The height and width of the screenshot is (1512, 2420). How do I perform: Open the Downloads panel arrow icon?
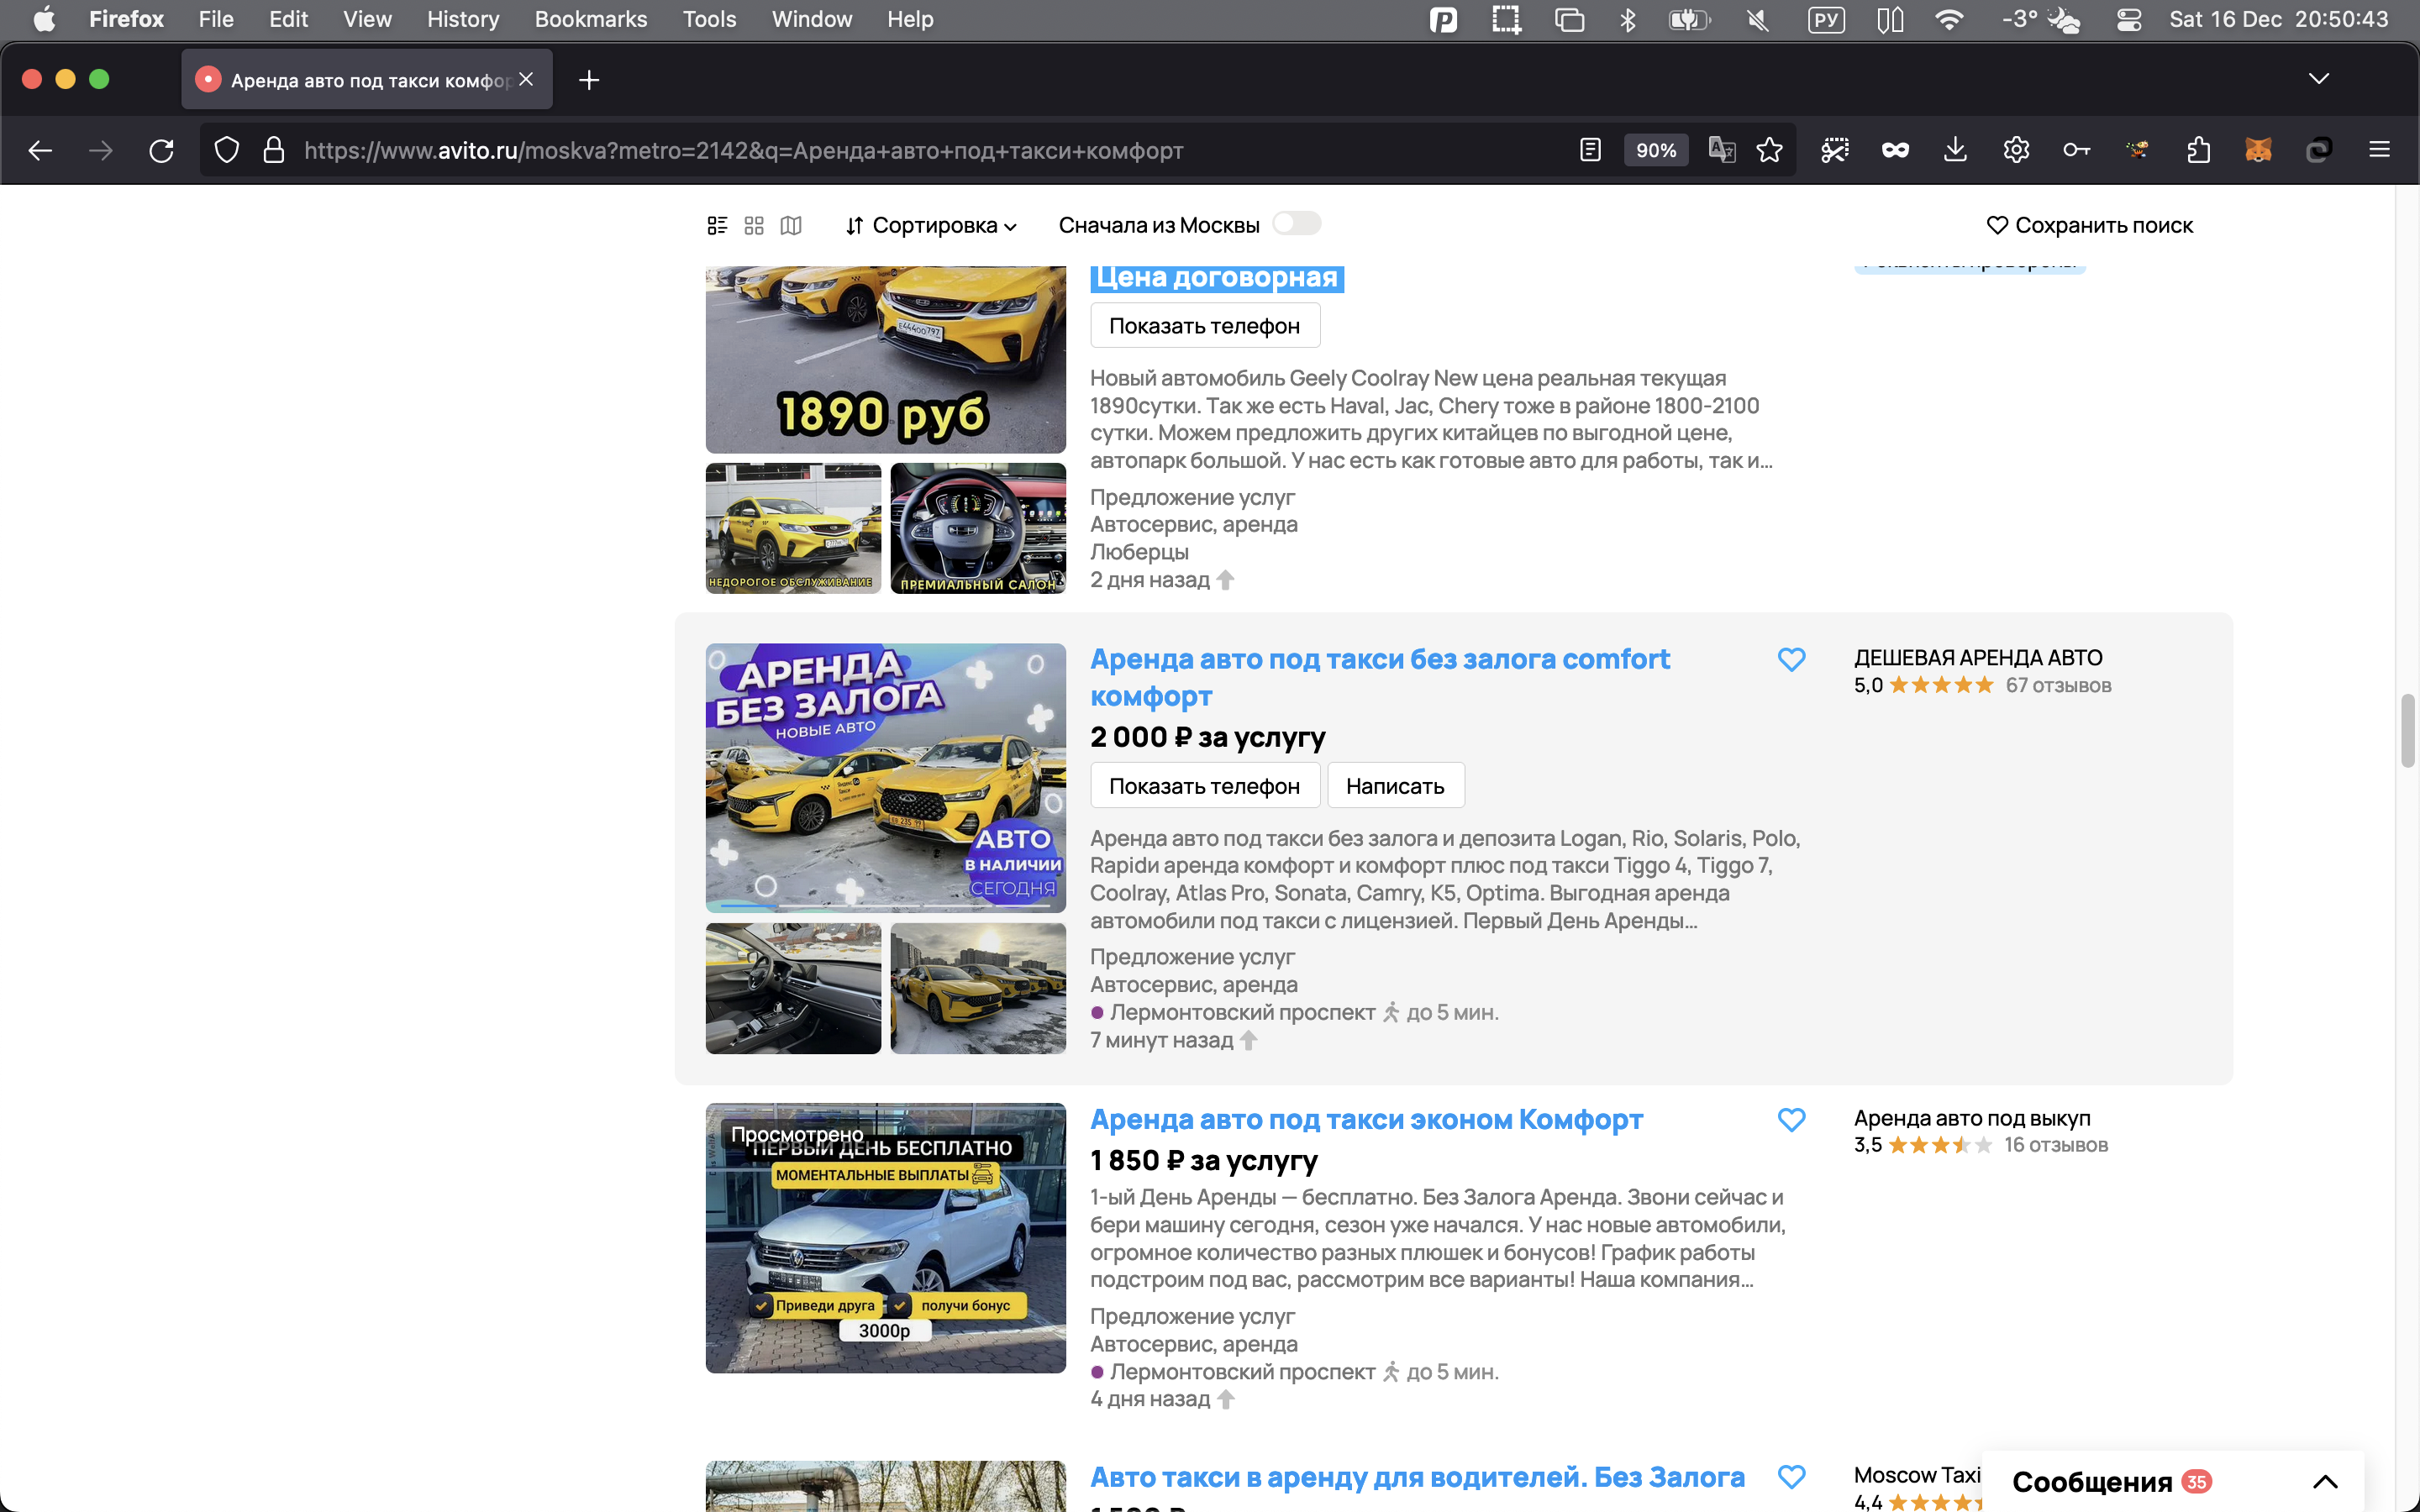point(1955,150)
